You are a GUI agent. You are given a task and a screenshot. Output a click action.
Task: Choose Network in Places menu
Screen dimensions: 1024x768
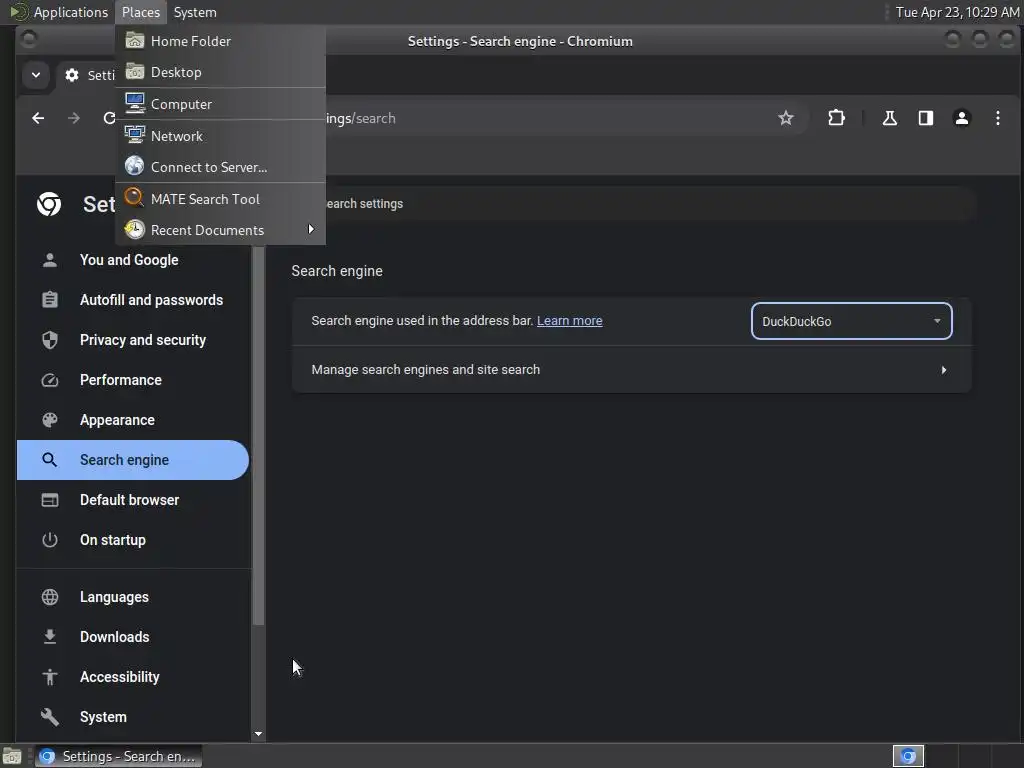[x=221, y=136]
